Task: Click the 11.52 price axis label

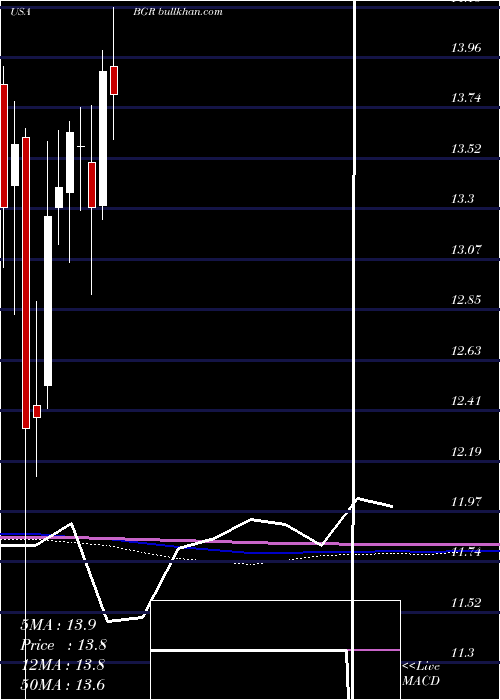Action: tap(466, 603)
